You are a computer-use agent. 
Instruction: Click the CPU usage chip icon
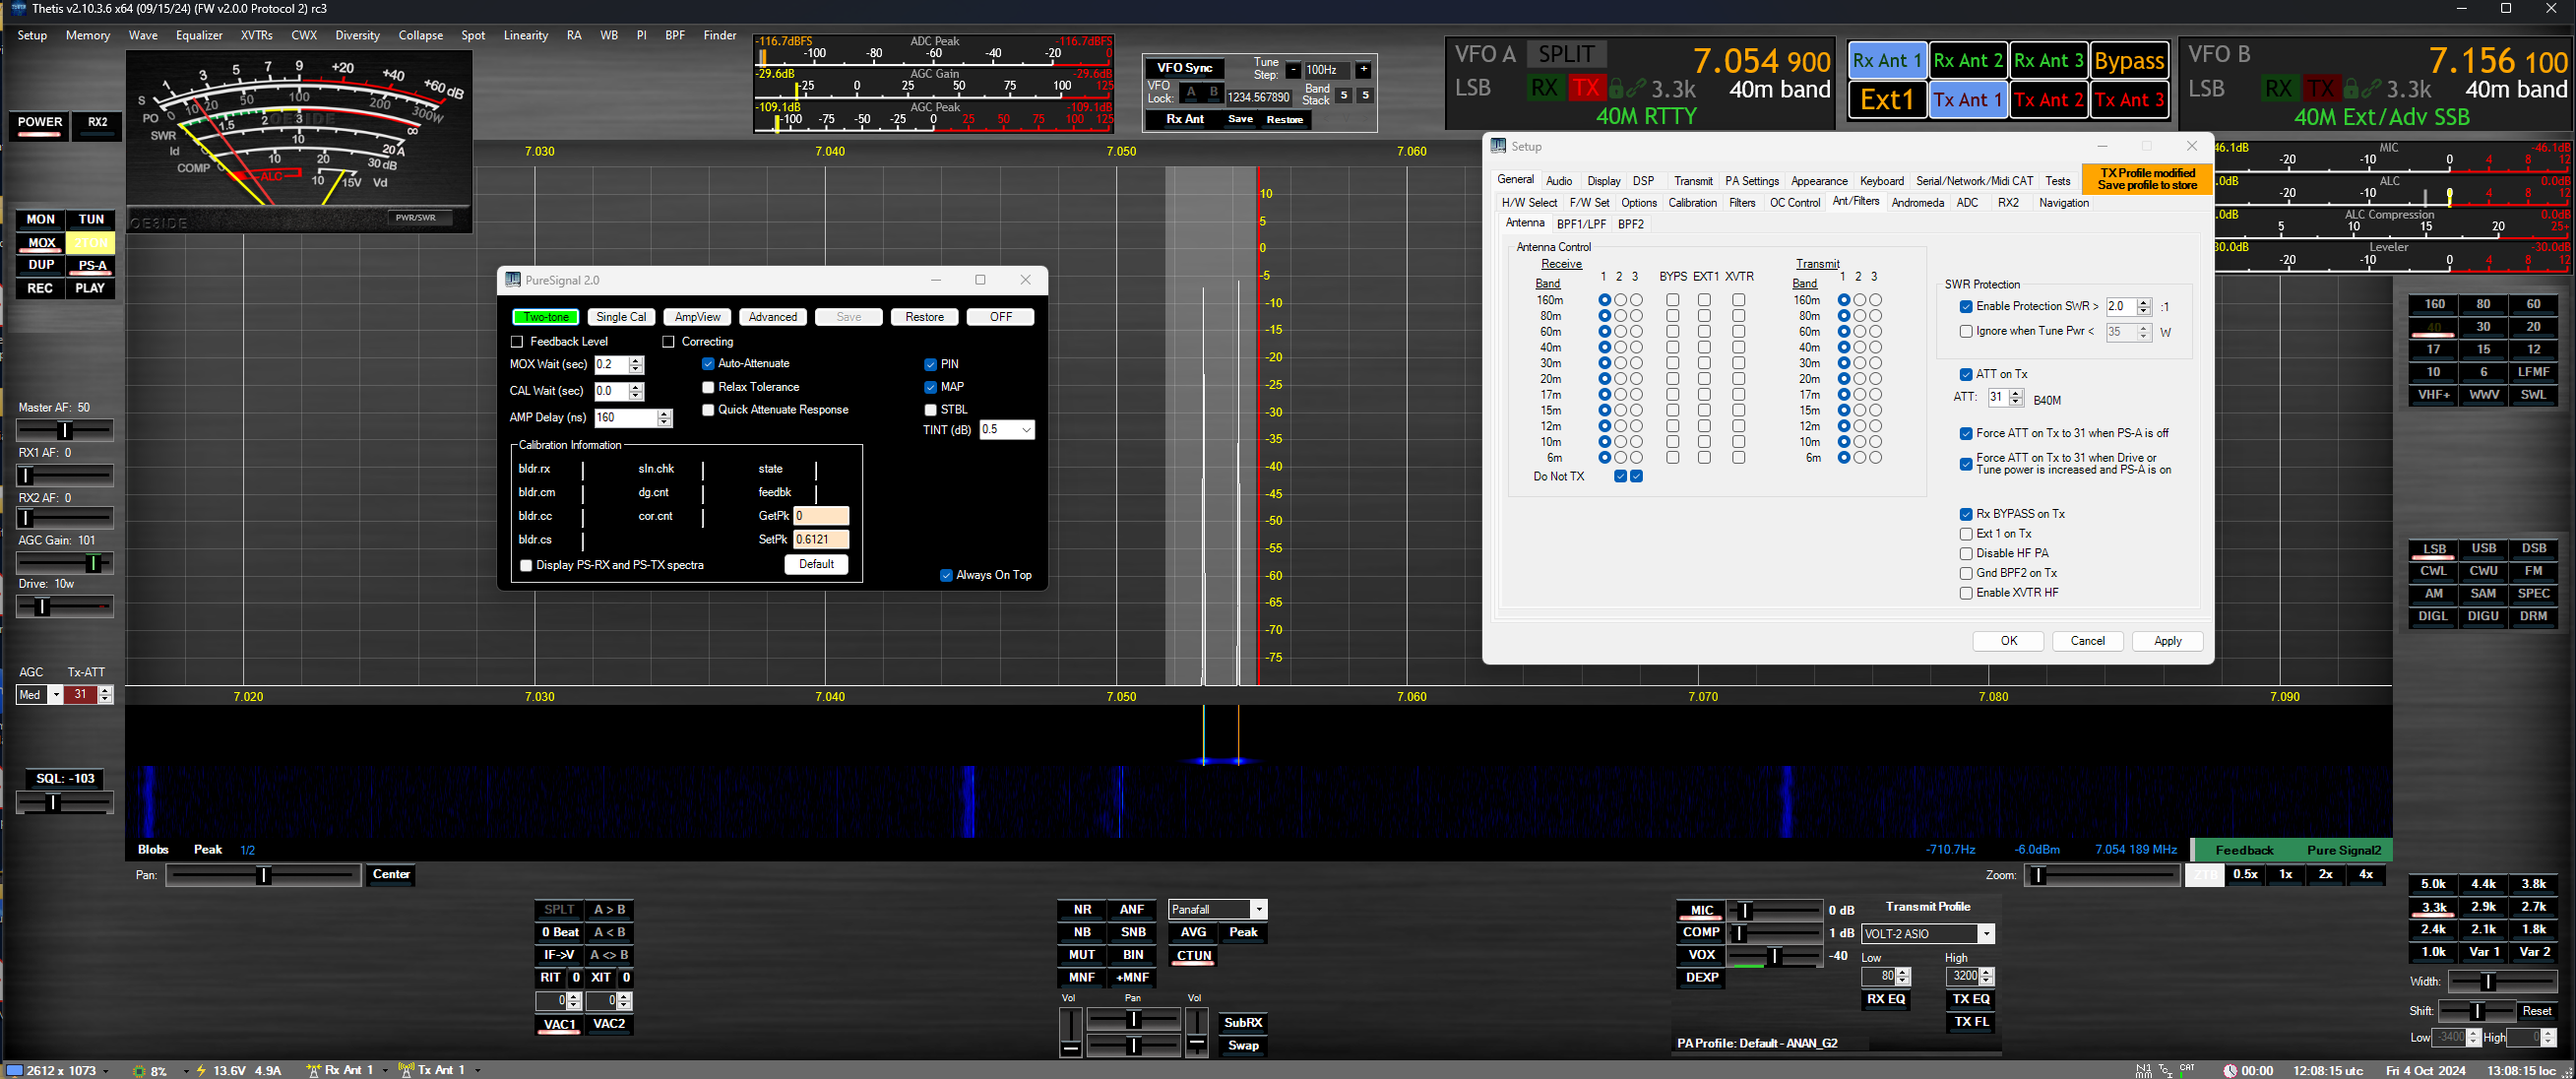point(139,1070)
